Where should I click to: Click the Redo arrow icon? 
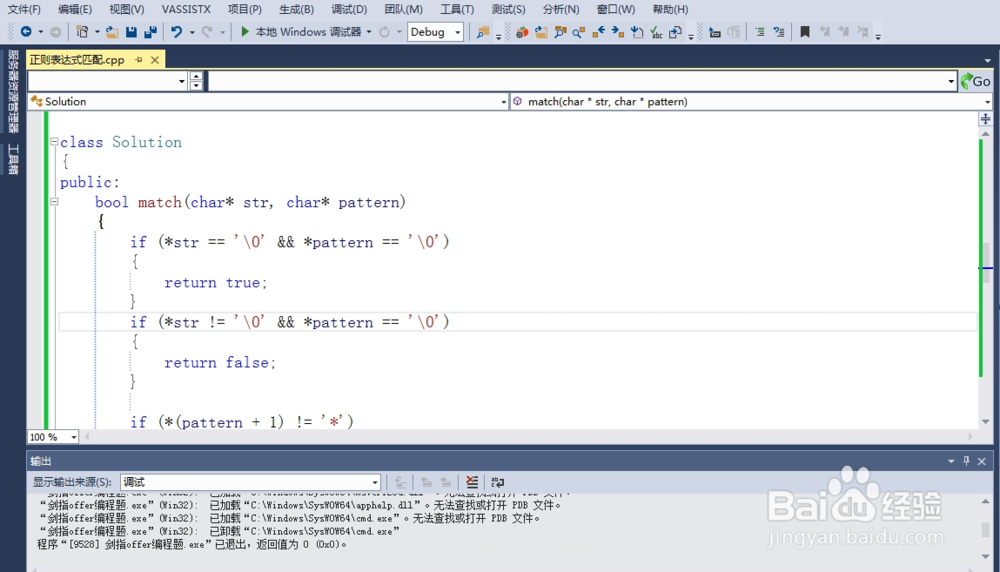click(x=207, y=31)
